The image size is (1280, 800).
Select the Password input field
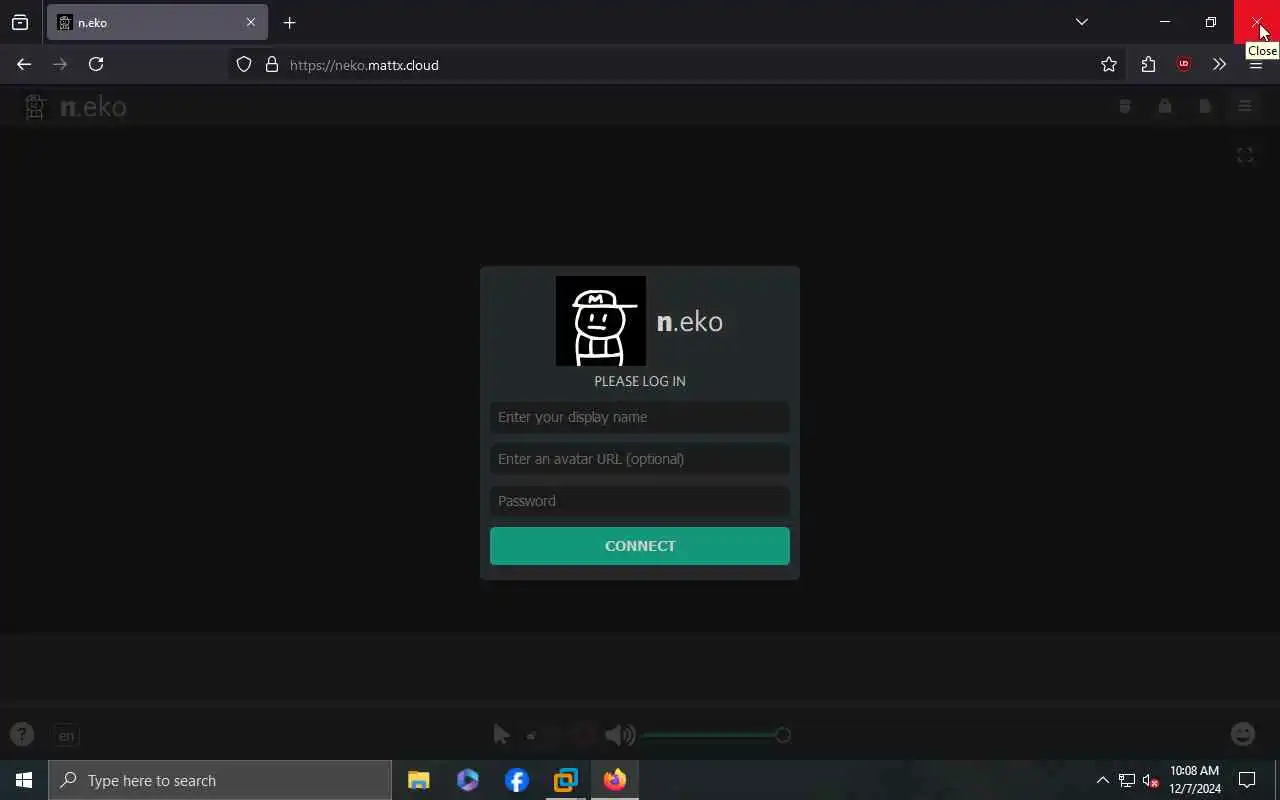coord(640,501)
